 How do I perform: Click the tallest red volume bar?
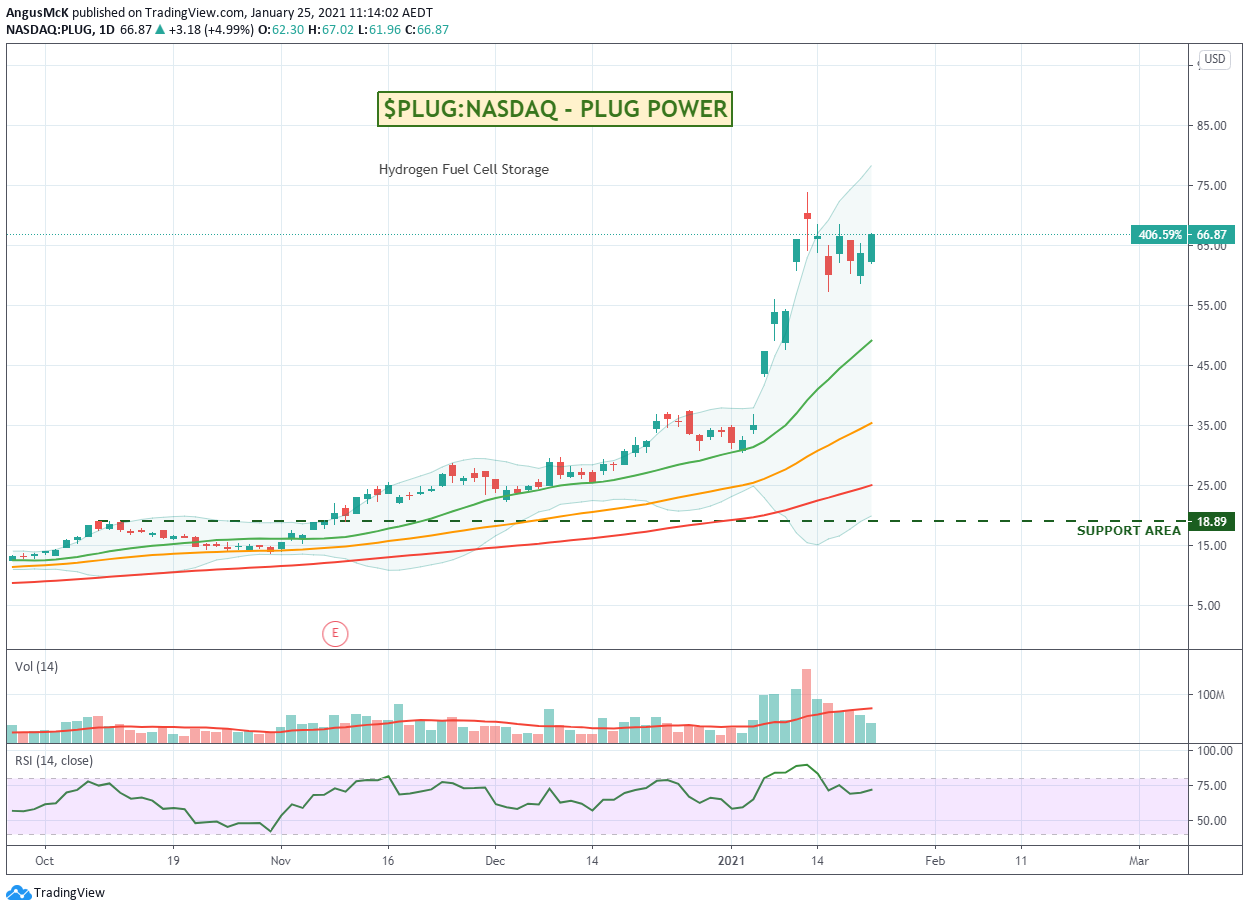point(806,705)
